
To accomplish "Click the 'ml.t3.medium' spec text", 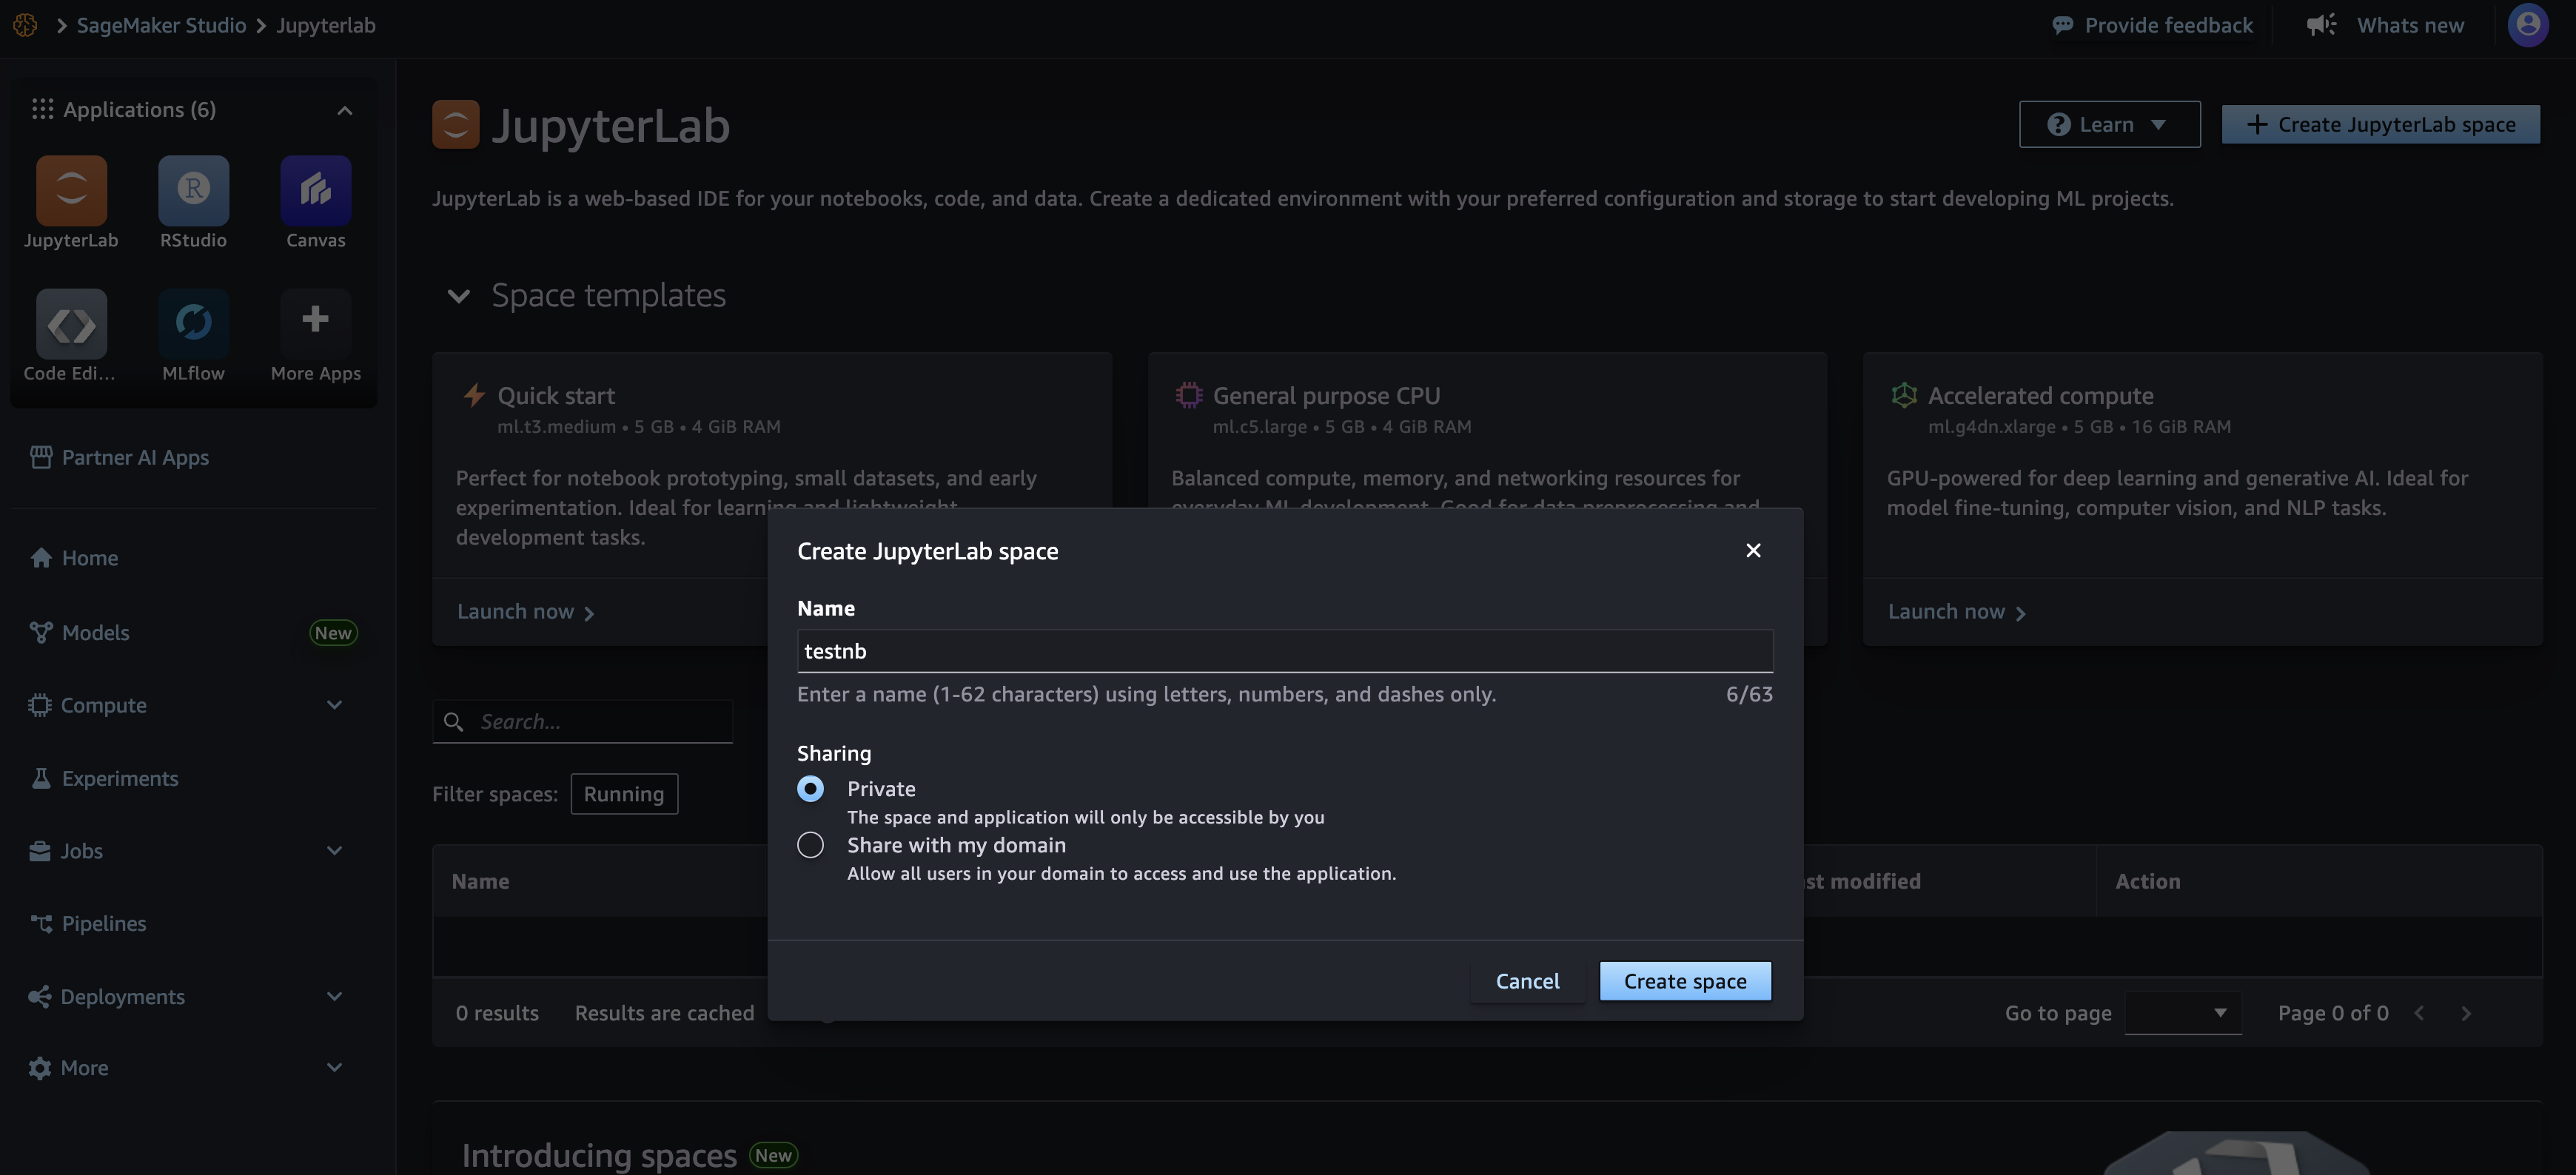I will click(x=556, y=427).
